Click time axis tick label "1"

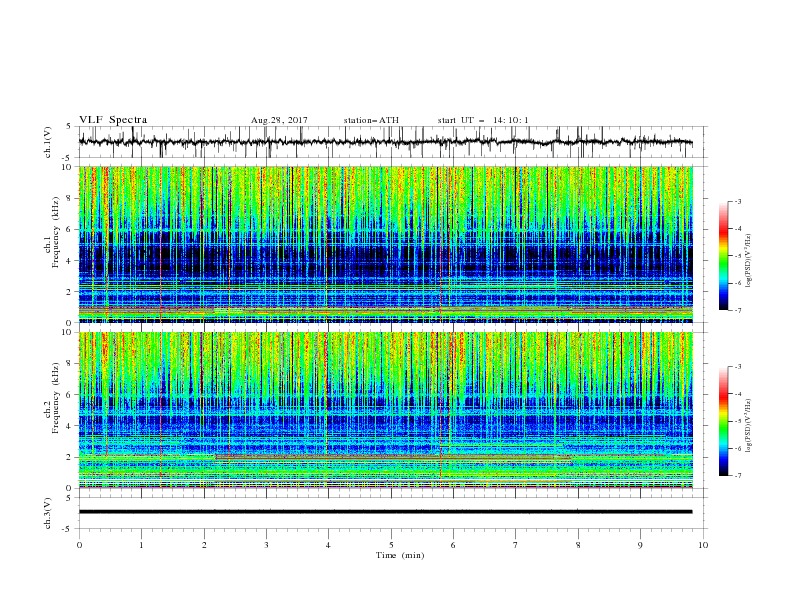pos(141,545)
